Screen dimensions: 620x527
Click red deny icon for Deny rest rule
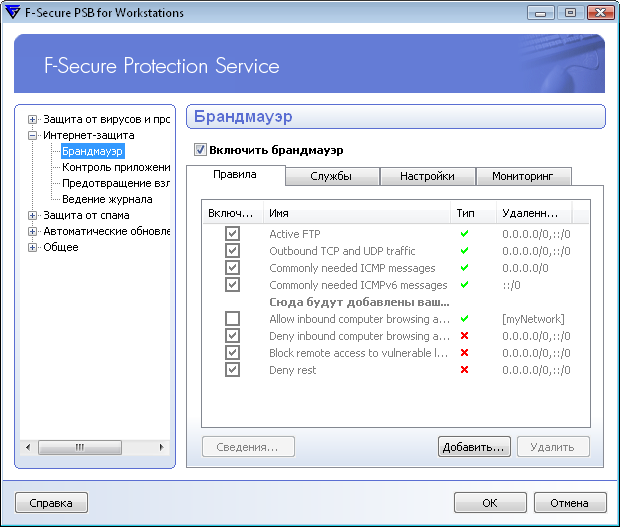464,370
